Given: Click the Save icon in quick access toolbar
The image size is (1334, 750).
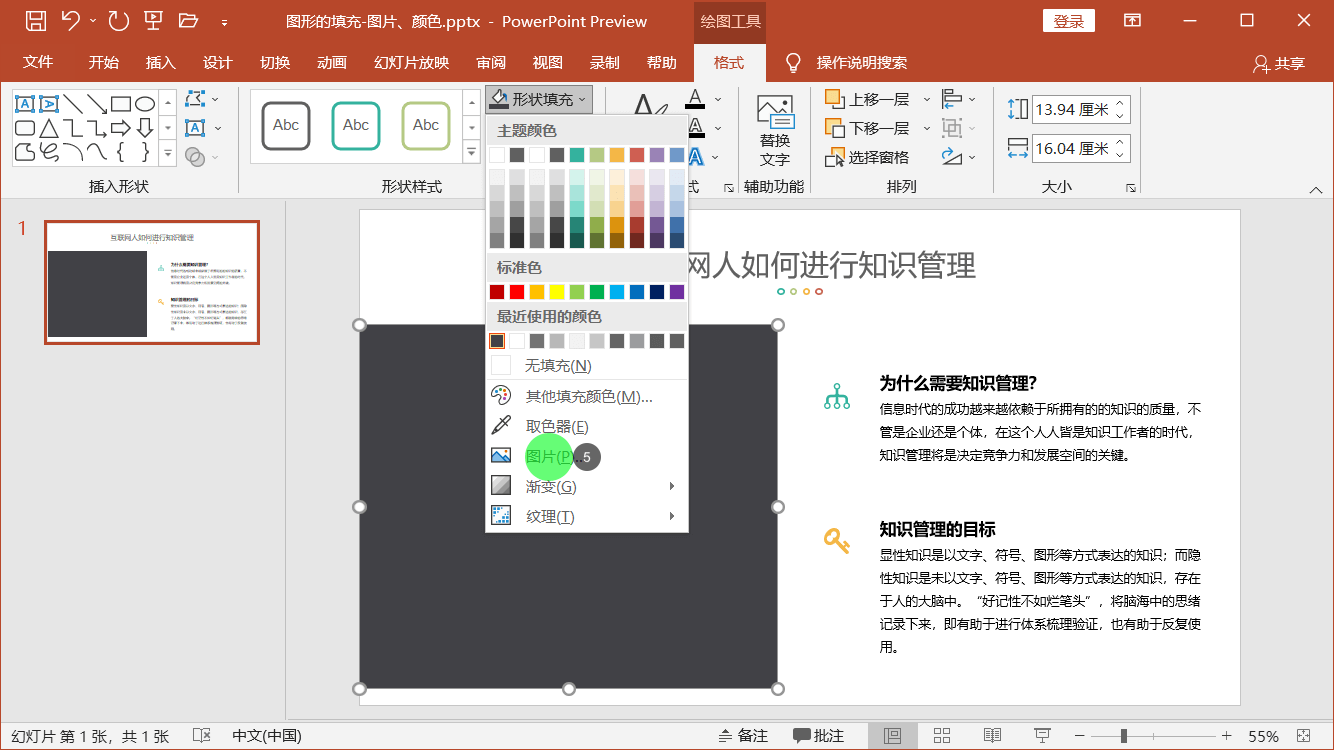Looking at the screenshot, I should pos(35,20).
